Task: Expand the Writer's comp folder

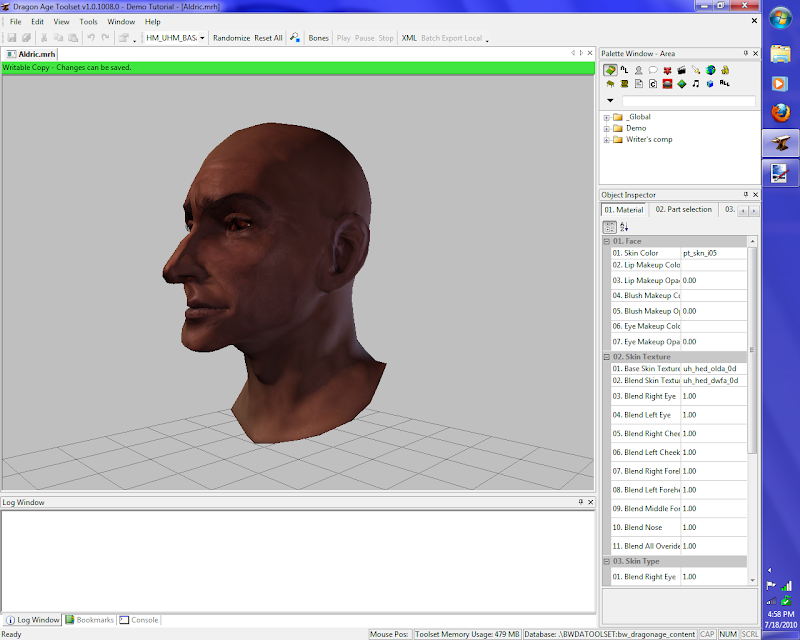Action: (x=607, y=139)
